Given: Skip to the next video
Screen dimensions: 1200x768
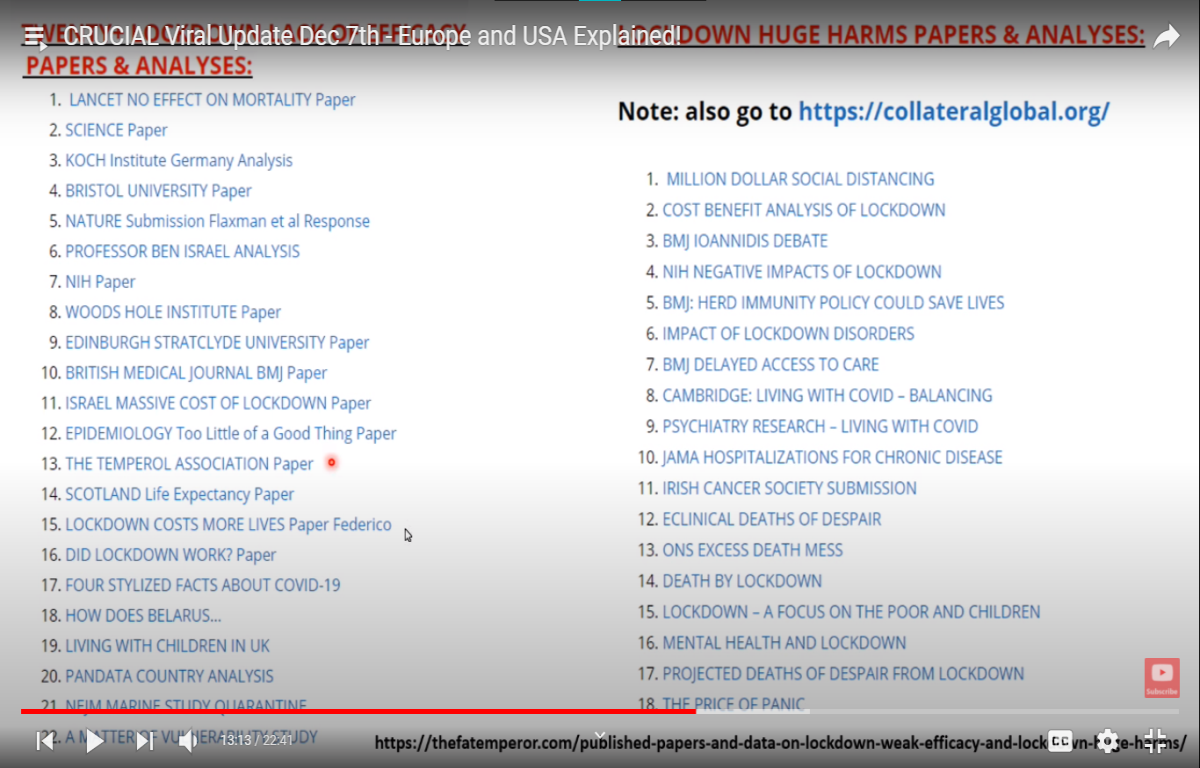Looking at the screenshot, I should point(145,741).
